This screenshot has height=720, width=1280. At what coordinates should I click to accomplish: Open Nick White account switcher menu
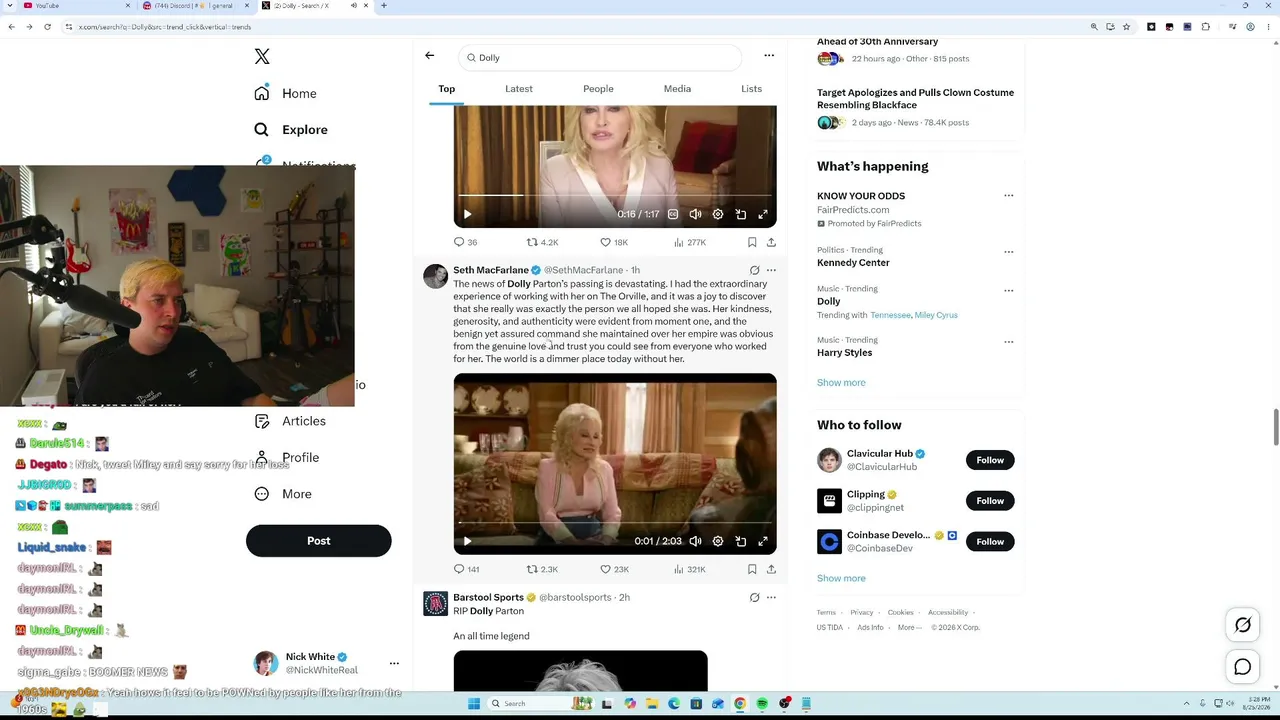[394, 663]
